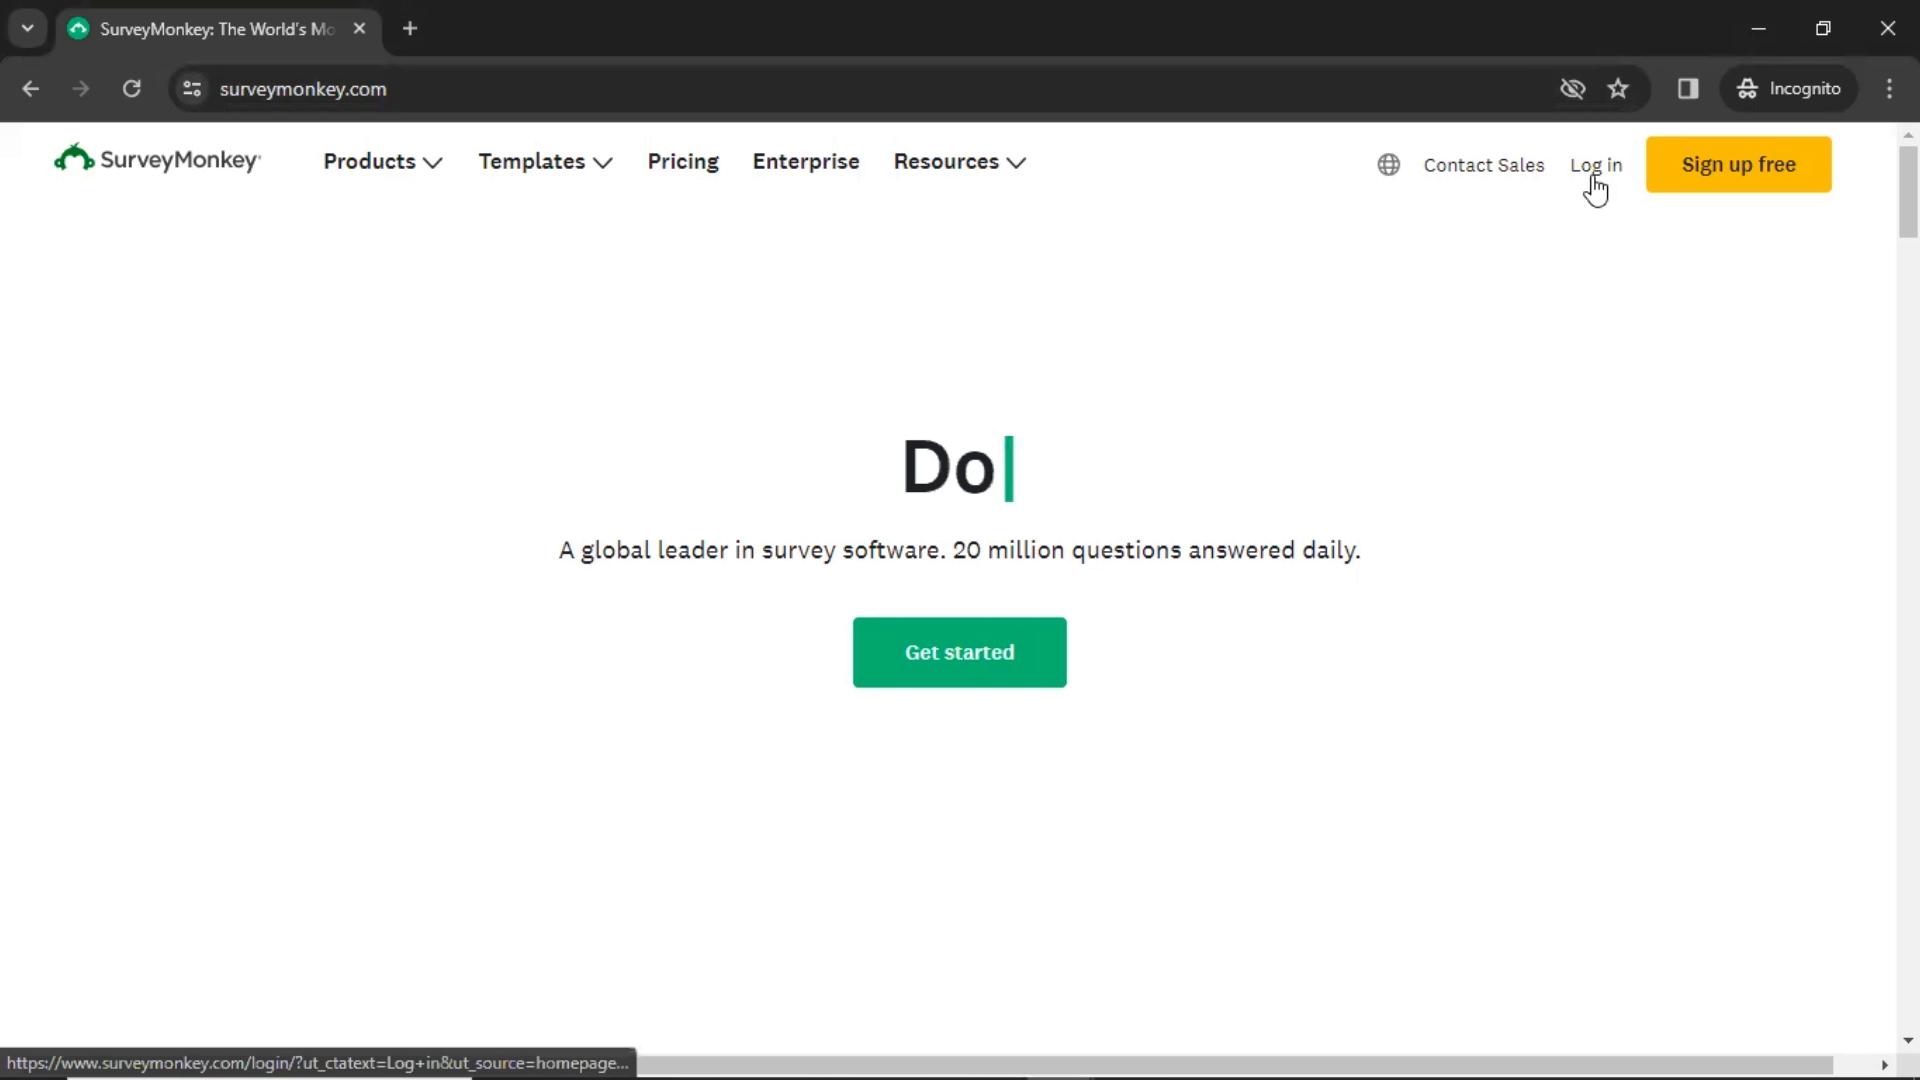Image resolution: width=1920 pixels, height=1080 pixels.
Task: Click the Sign up free button
Action: coord(1738,164)
